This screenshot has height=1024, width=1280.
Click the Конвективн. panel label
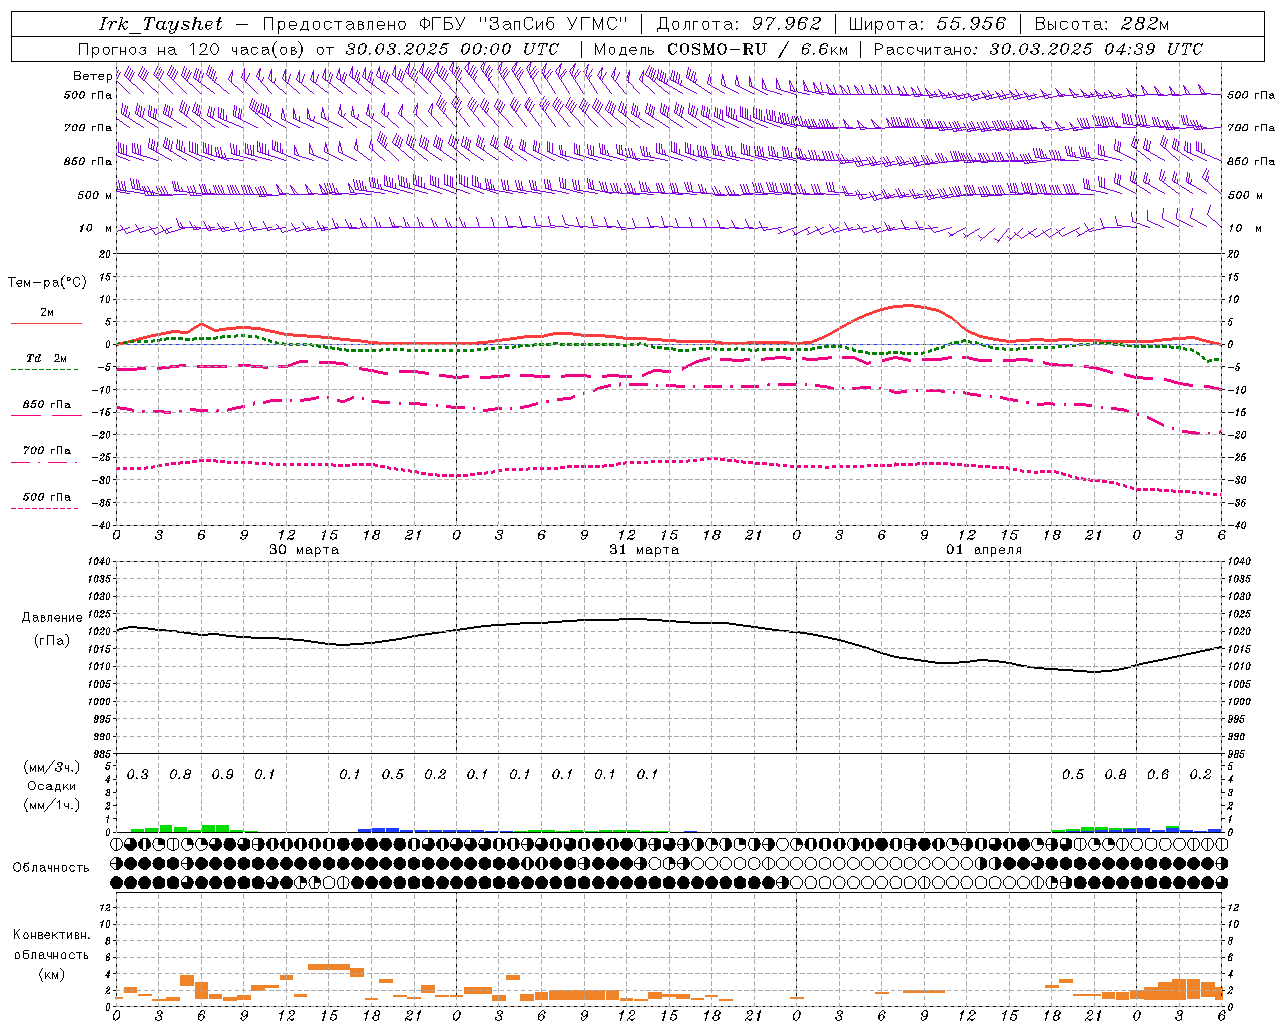coord(51,935)
